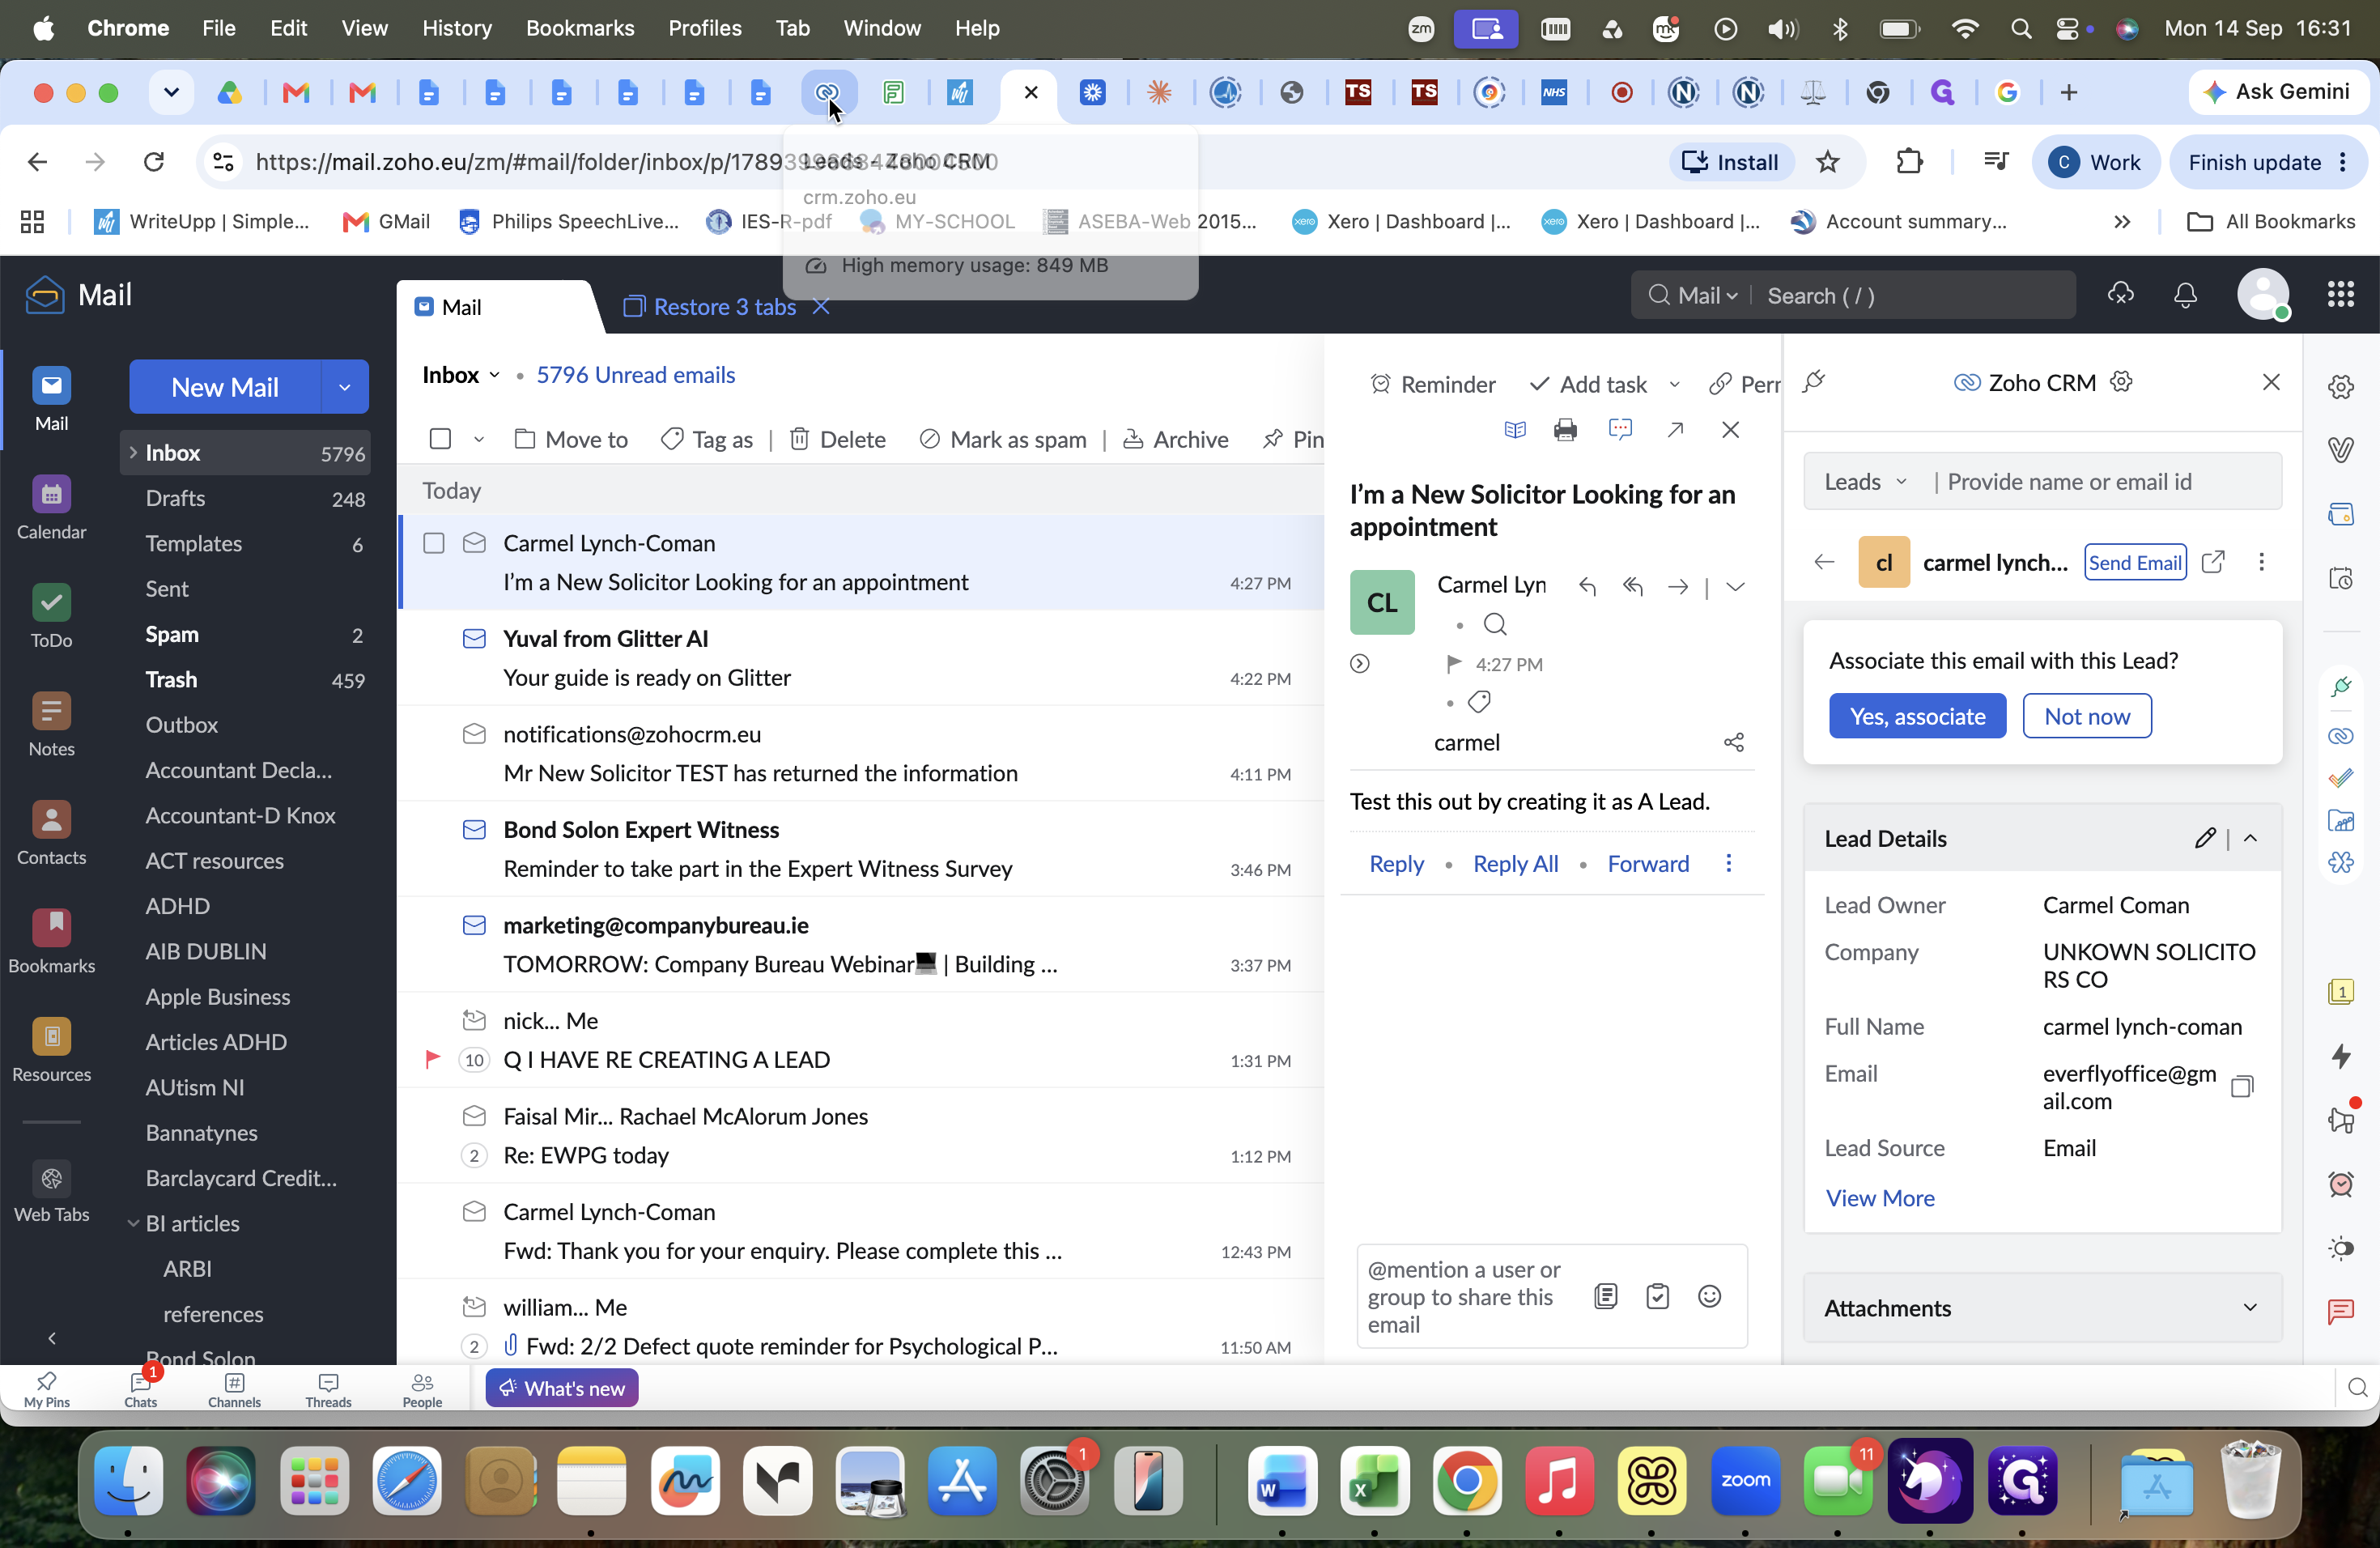Click the tag icon under 4:27 PM

pos(1479,702)
